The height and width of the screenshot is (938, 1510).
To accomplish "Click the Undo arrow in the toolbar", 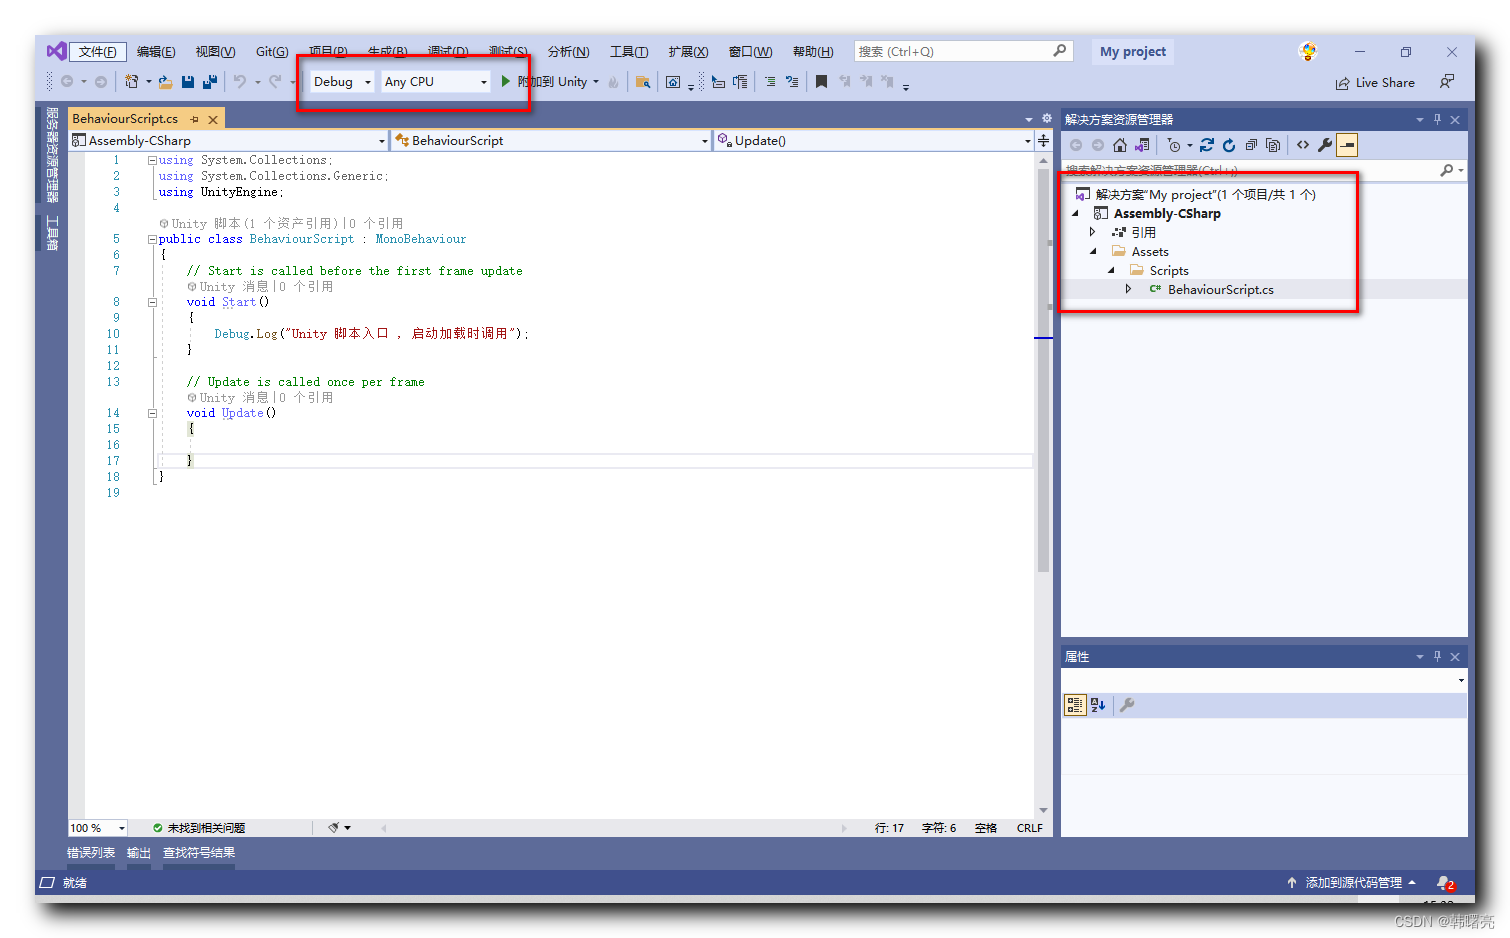I will [x=238, y=81].
